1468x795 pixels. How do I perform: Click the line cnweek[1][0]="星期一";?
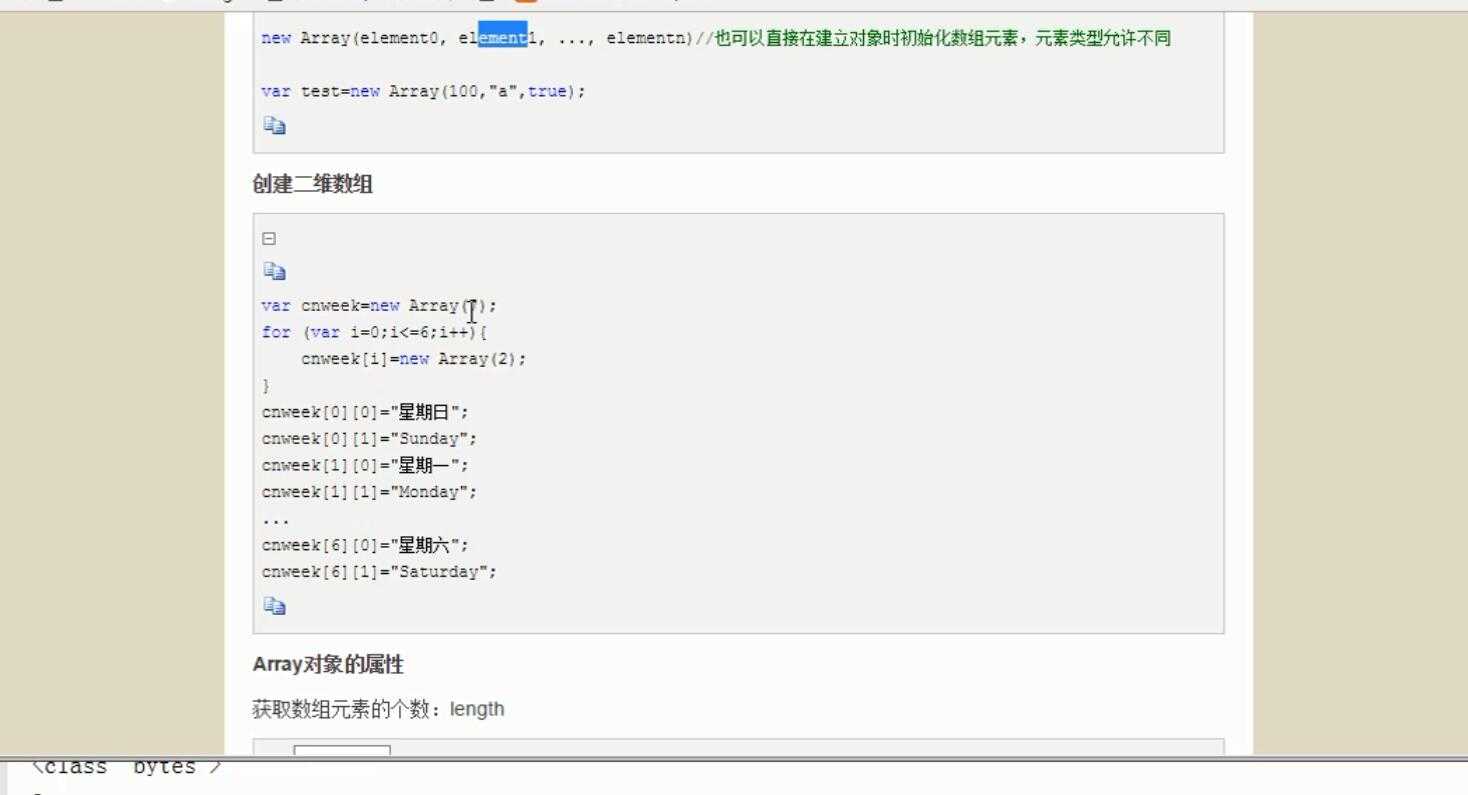tap(365, 465)
